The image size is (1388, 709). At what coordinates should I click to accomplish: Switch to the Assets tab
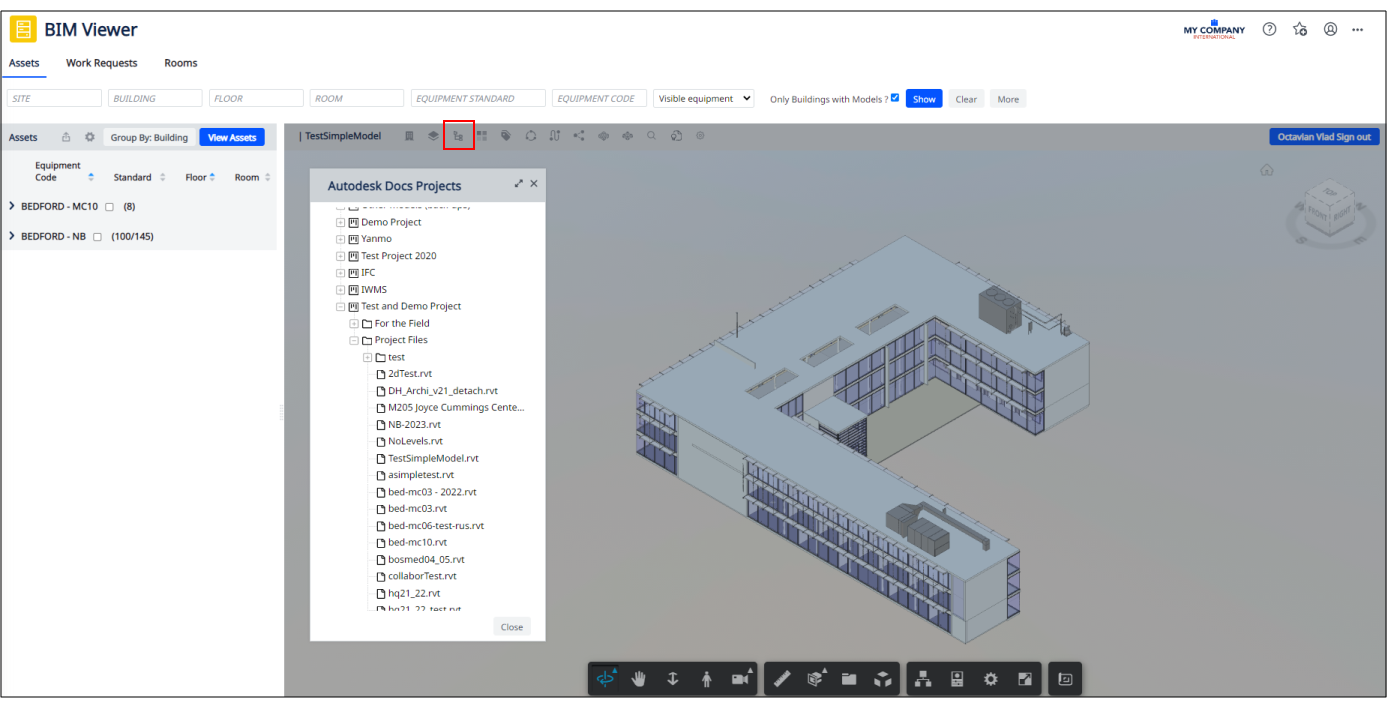[x=24, y=63]
